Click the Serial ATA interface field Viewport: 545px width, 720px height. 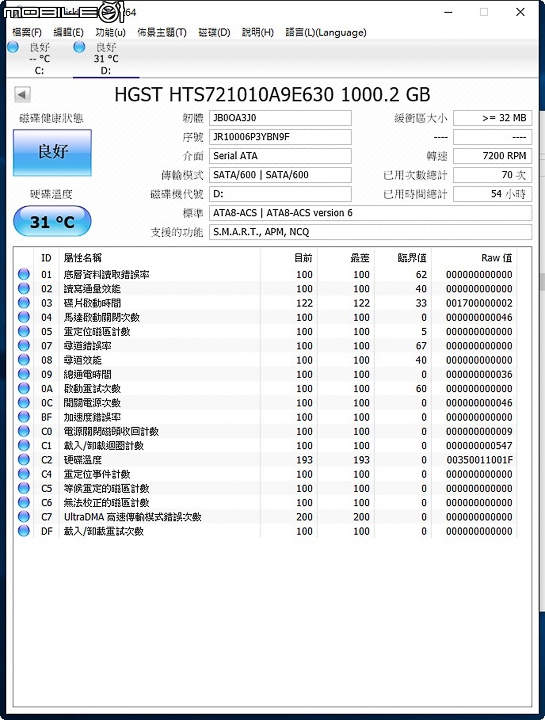tap(280, 156)
